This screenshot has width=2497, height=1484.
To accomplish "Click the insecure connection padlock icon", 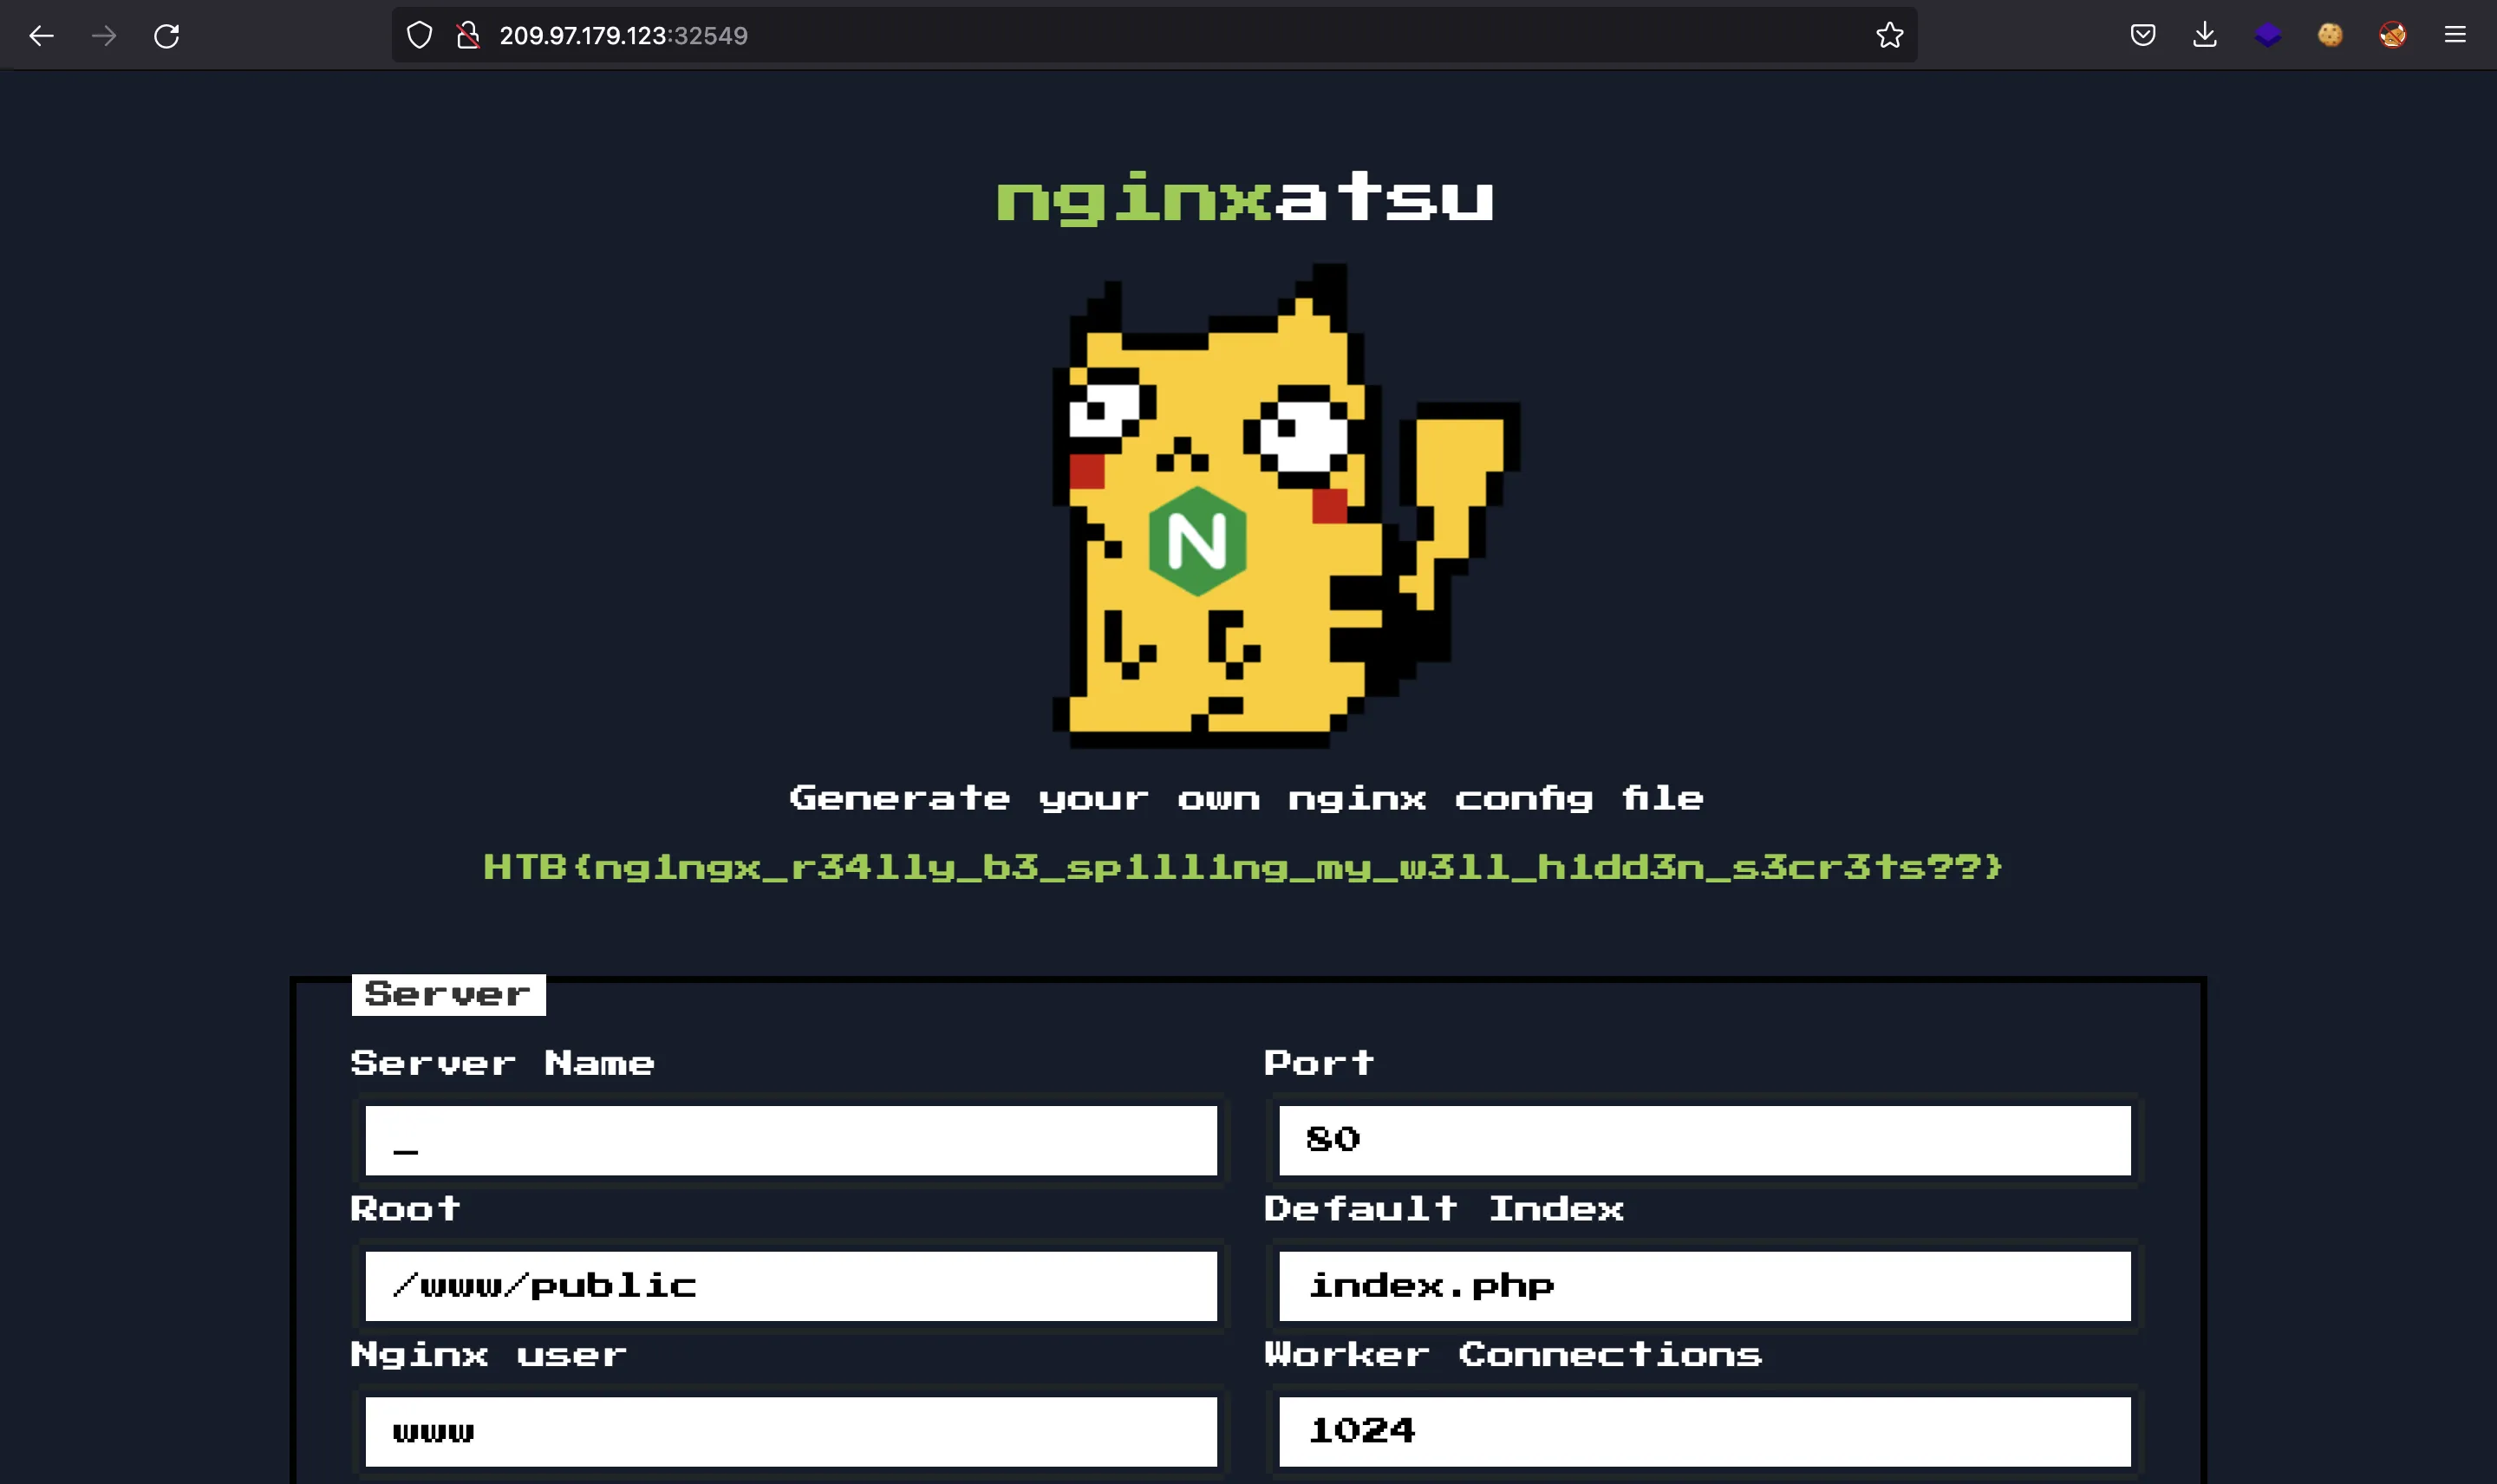I will [468, 36].
